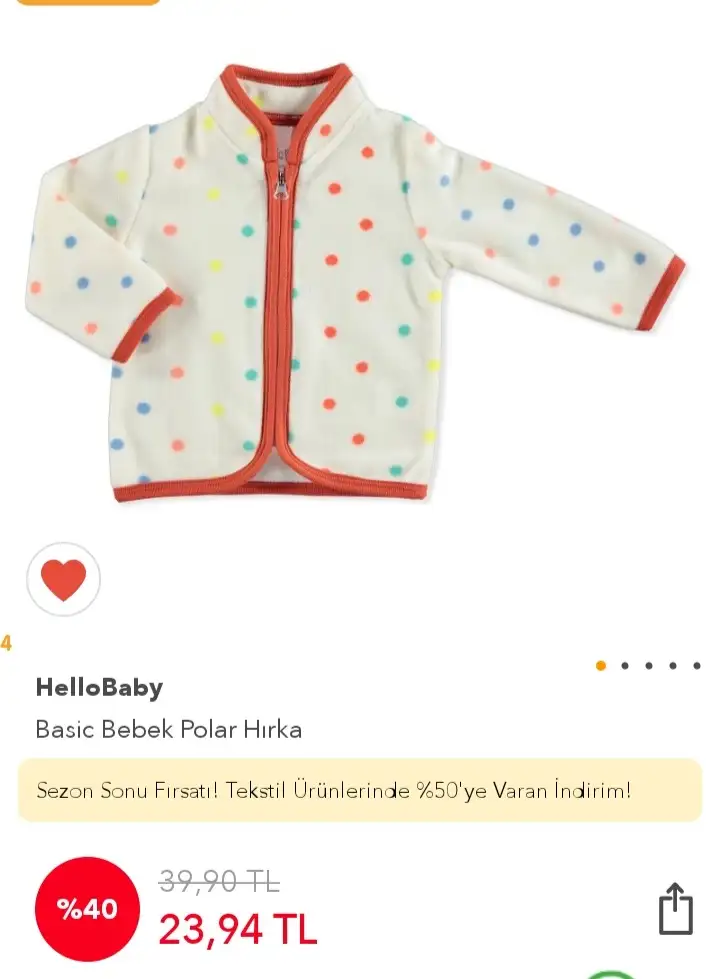Tap the zipper pull on the jacket
The width and height of the screenshot is (720, 979).
coord(282,185)
